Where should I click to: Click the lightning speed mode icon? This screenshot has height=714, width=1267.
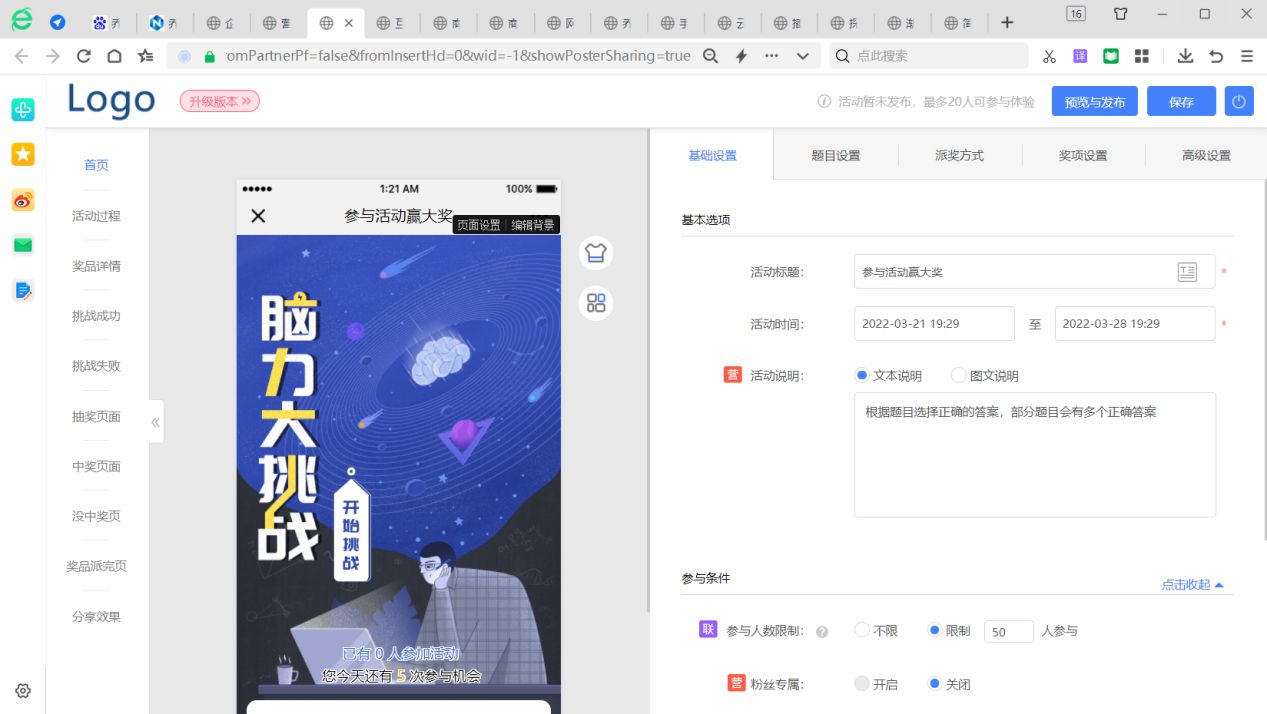pos(741,56)
